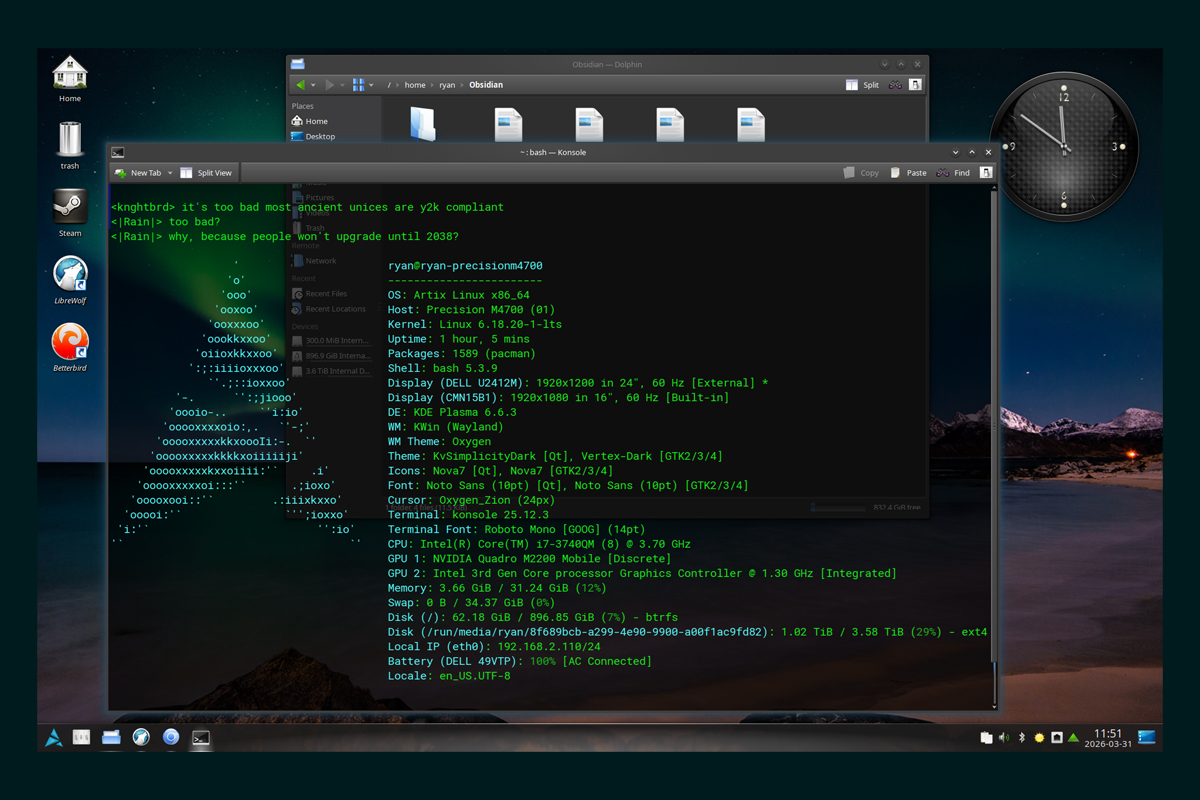Click the Find binoculars button in Konsole
The height and width of the screenshot is (800, 1200).
(x=953, y=173)
